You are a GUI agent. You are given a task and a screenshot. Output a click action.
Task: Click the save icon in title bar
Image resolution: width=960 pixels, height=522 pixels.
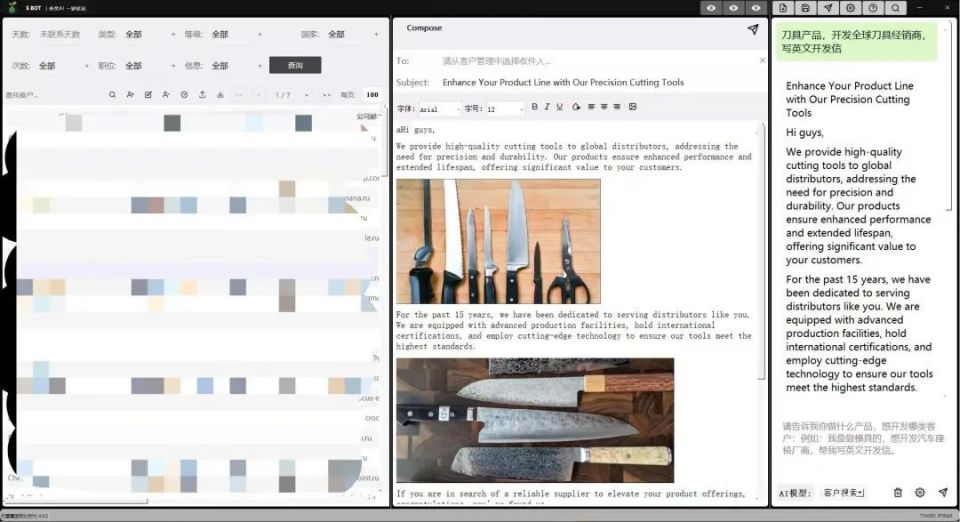[x=806, y=8]
